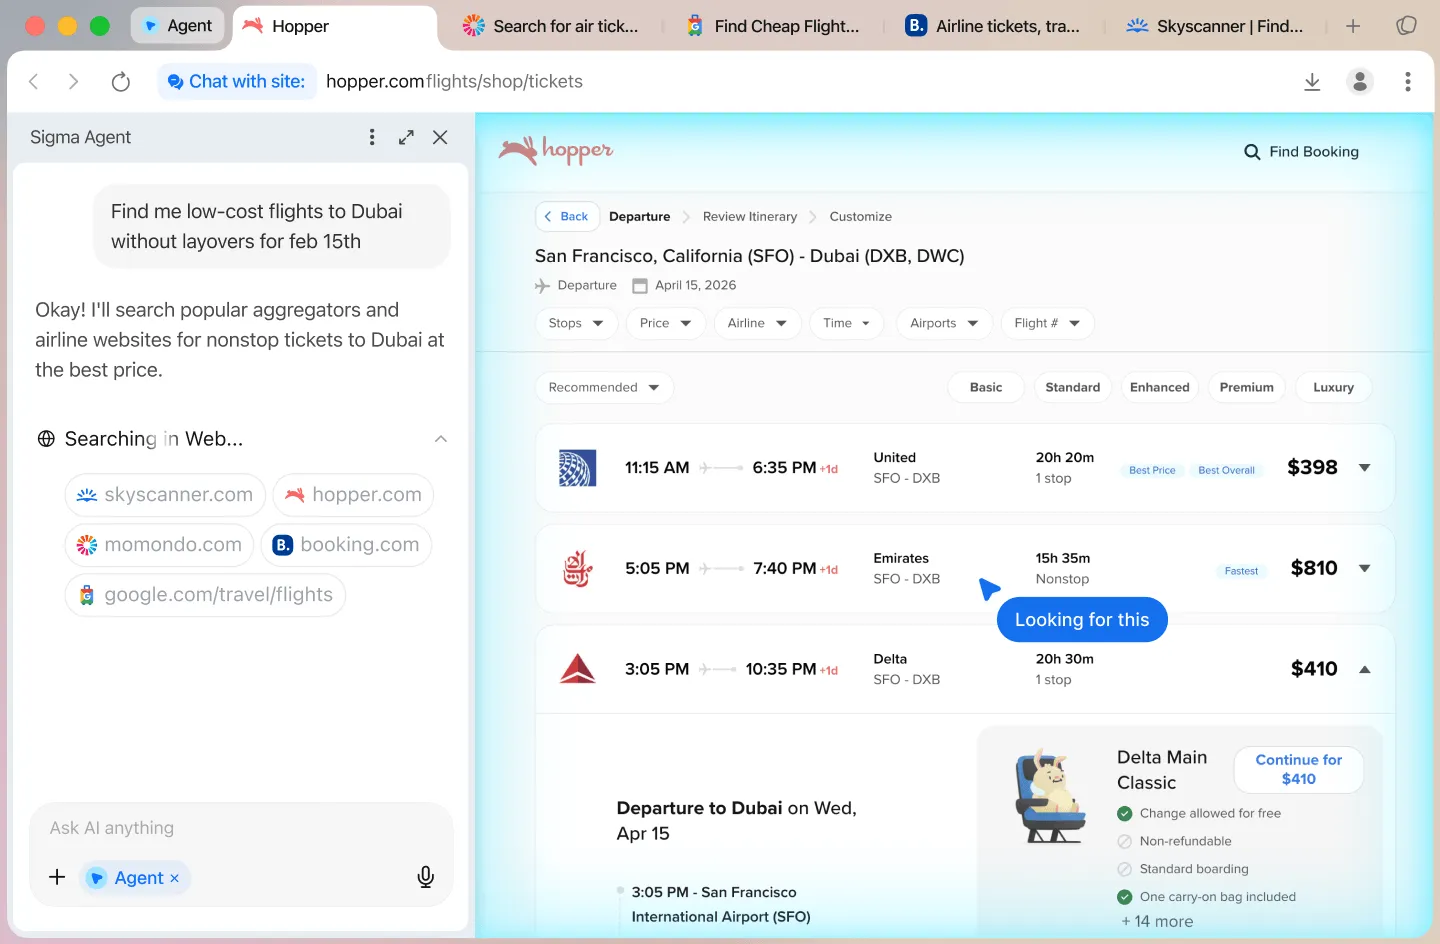Click Chat with site button
The image size is (1440, 944).
pos(237,82)
